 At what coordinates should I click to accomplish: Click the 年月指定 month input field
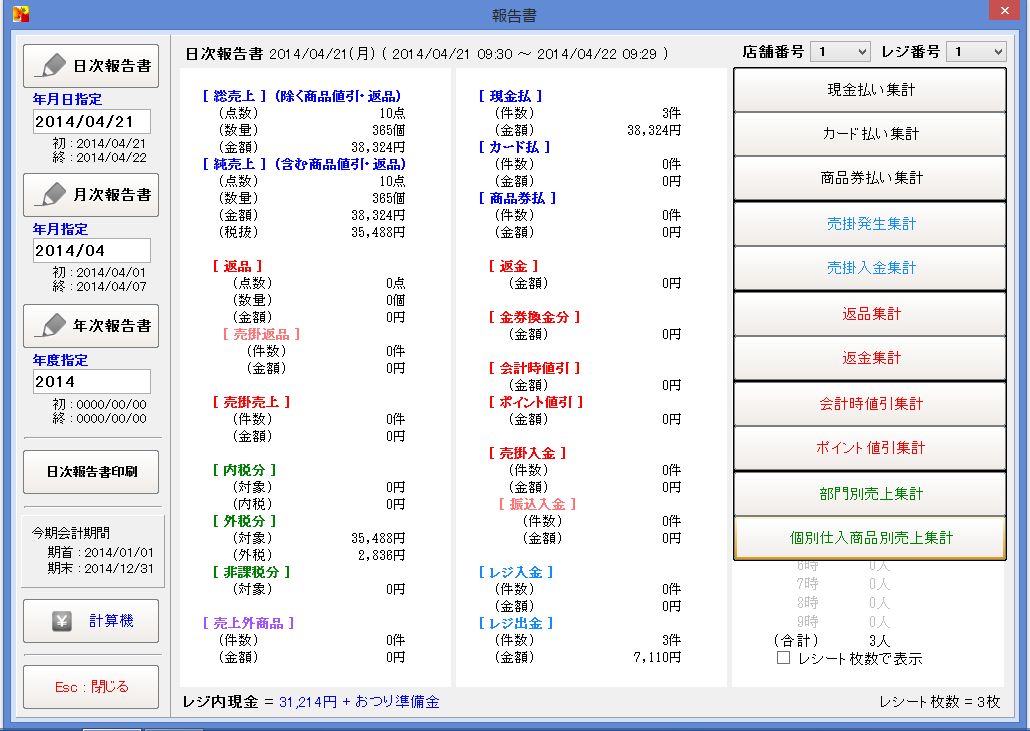coord(91,250)
